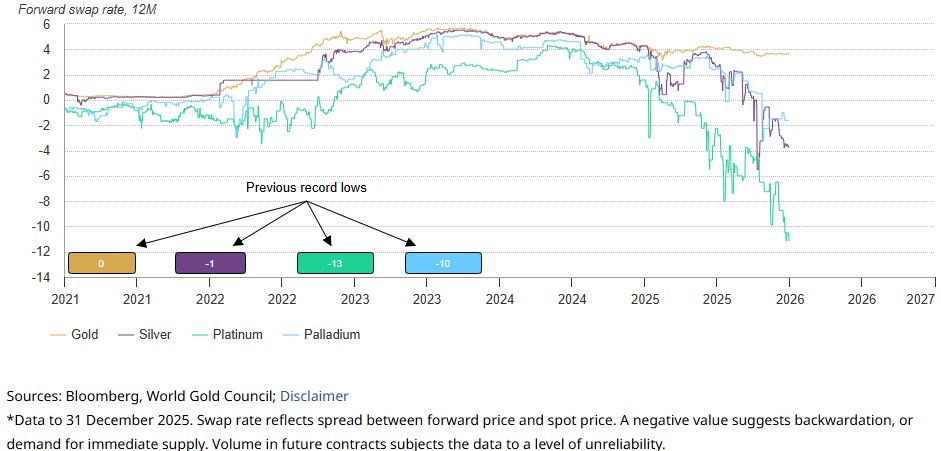The height and width of the screenshot is (451, 941).
Task: Select the purple -1 record low box
Action: pos(210,263)
